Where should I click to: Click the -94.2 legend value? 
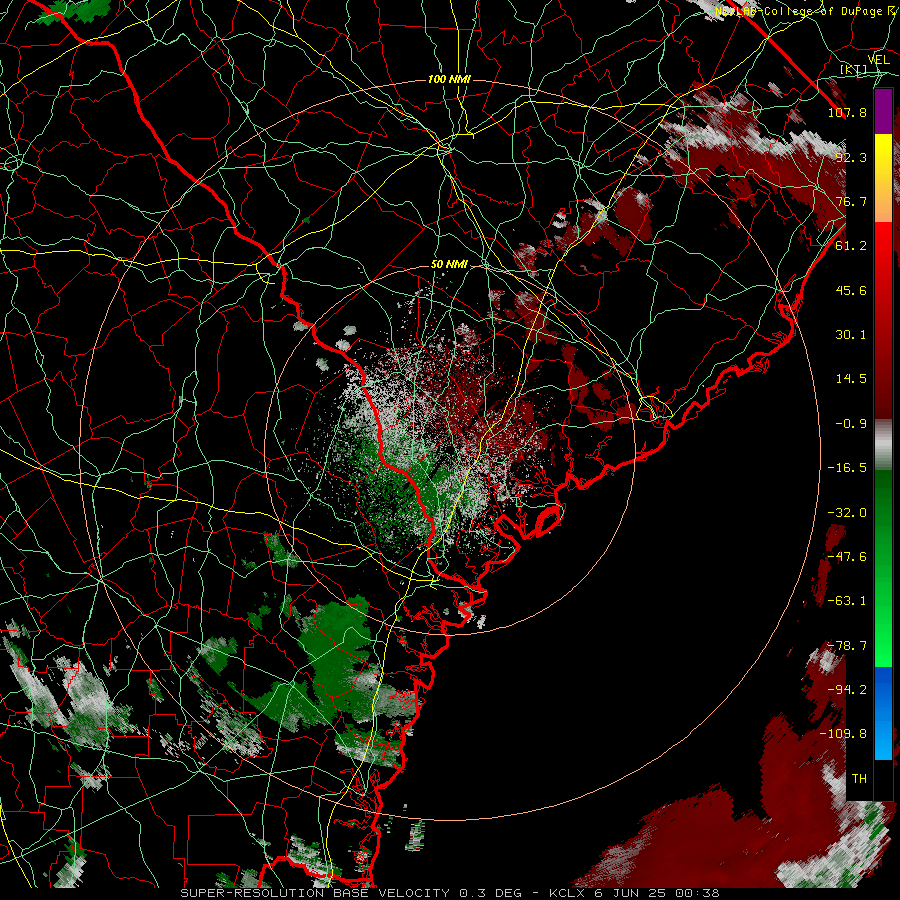(847, 690)
